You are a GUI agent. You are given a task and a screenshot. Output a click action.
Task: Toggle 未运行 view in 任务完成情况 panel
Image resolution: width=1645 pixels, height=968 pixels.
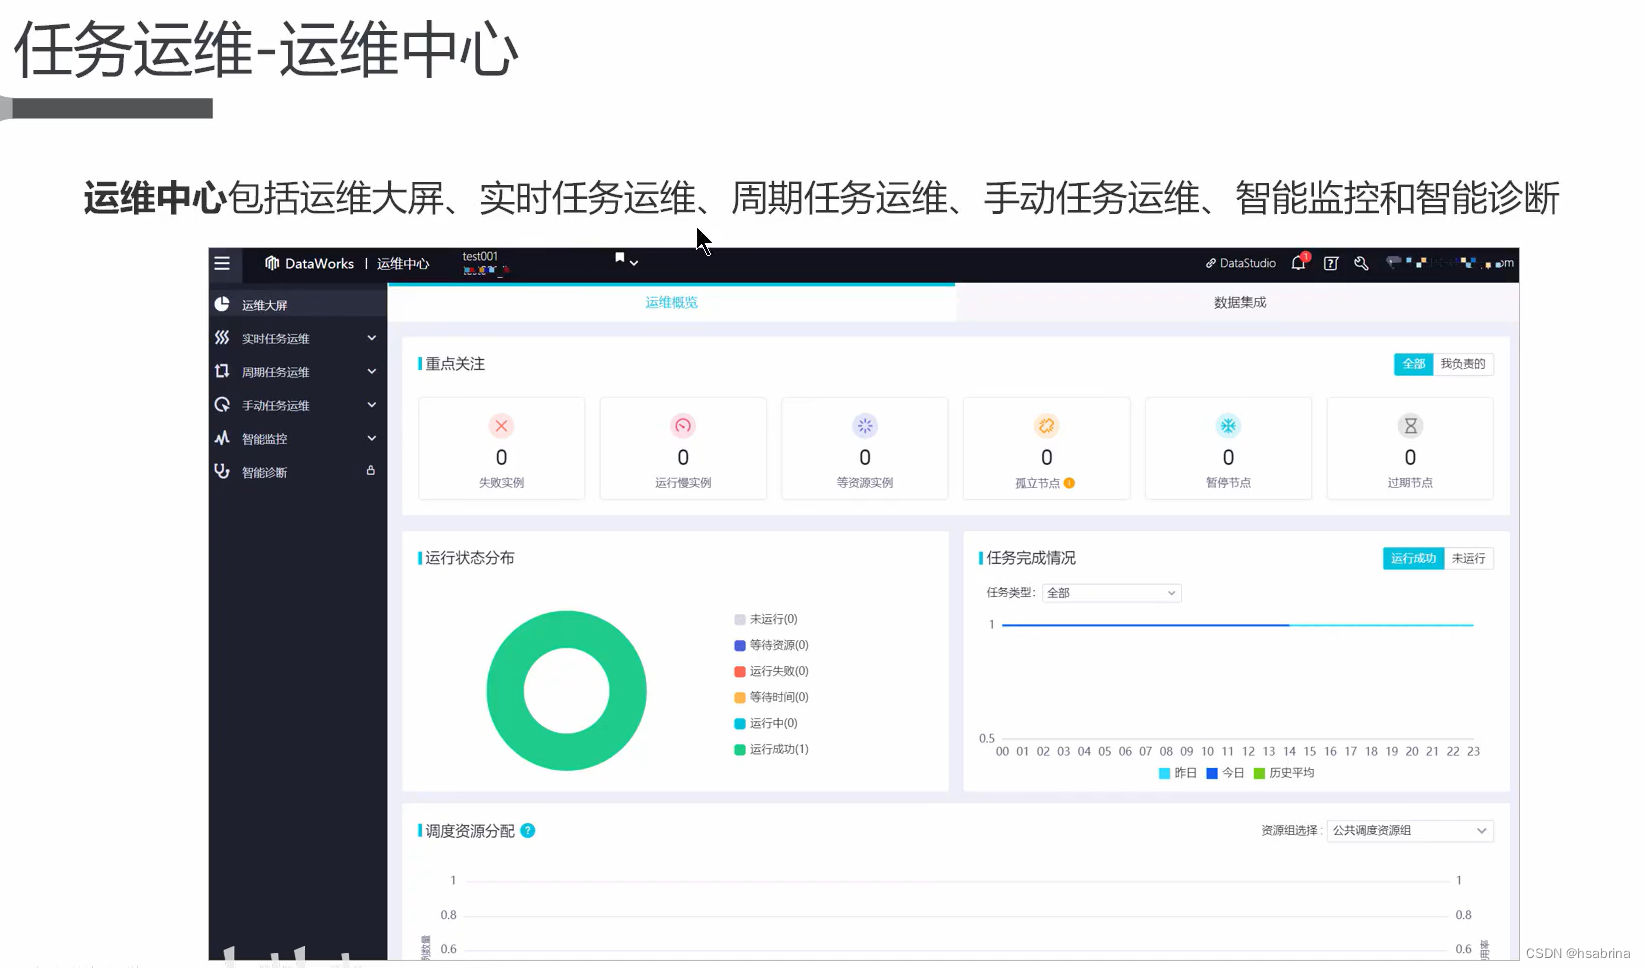click(x=1468, y=558)
